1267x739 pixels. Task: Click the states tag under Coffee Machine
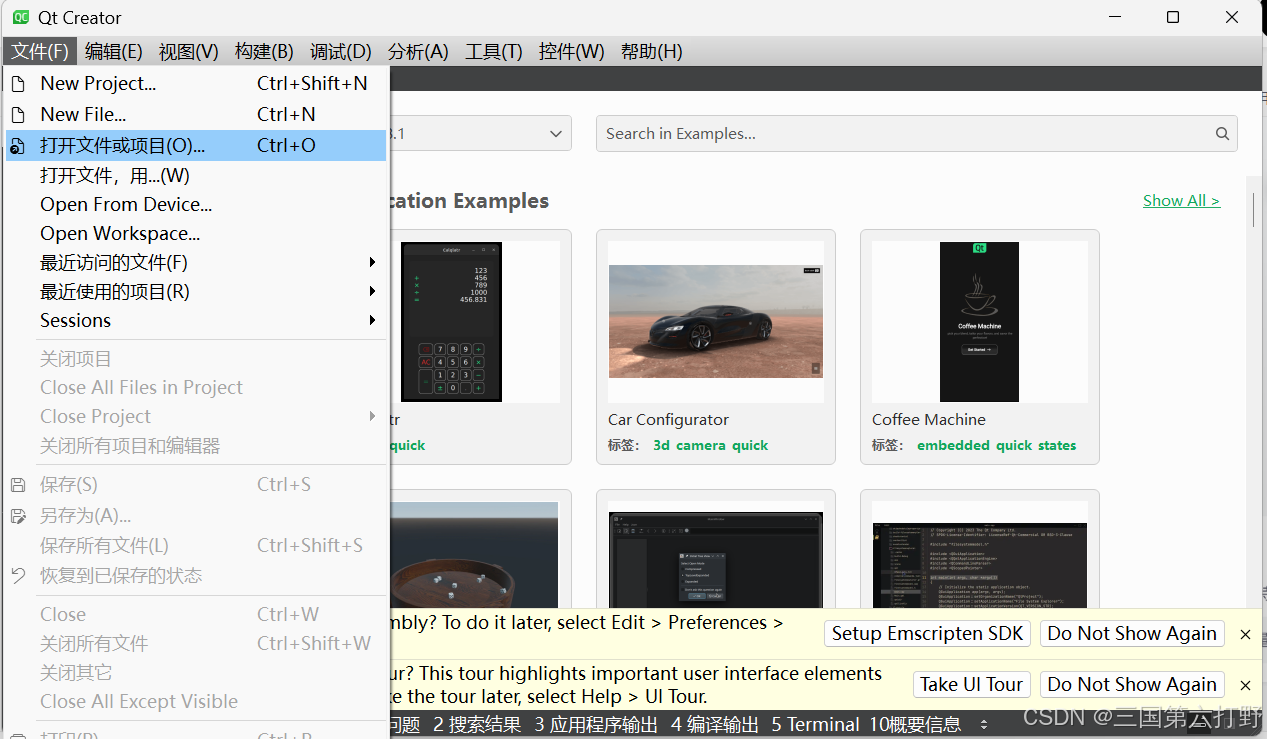coord(1056,446)
